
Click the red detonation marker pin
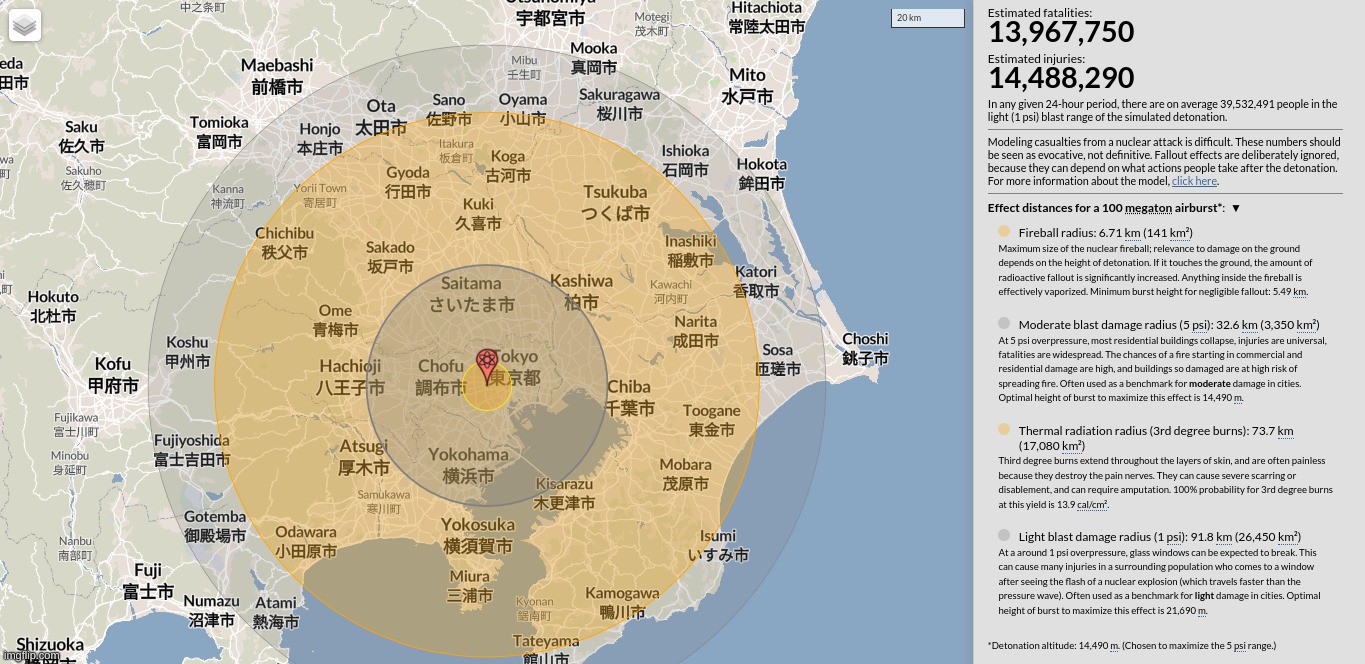point(487,366)
